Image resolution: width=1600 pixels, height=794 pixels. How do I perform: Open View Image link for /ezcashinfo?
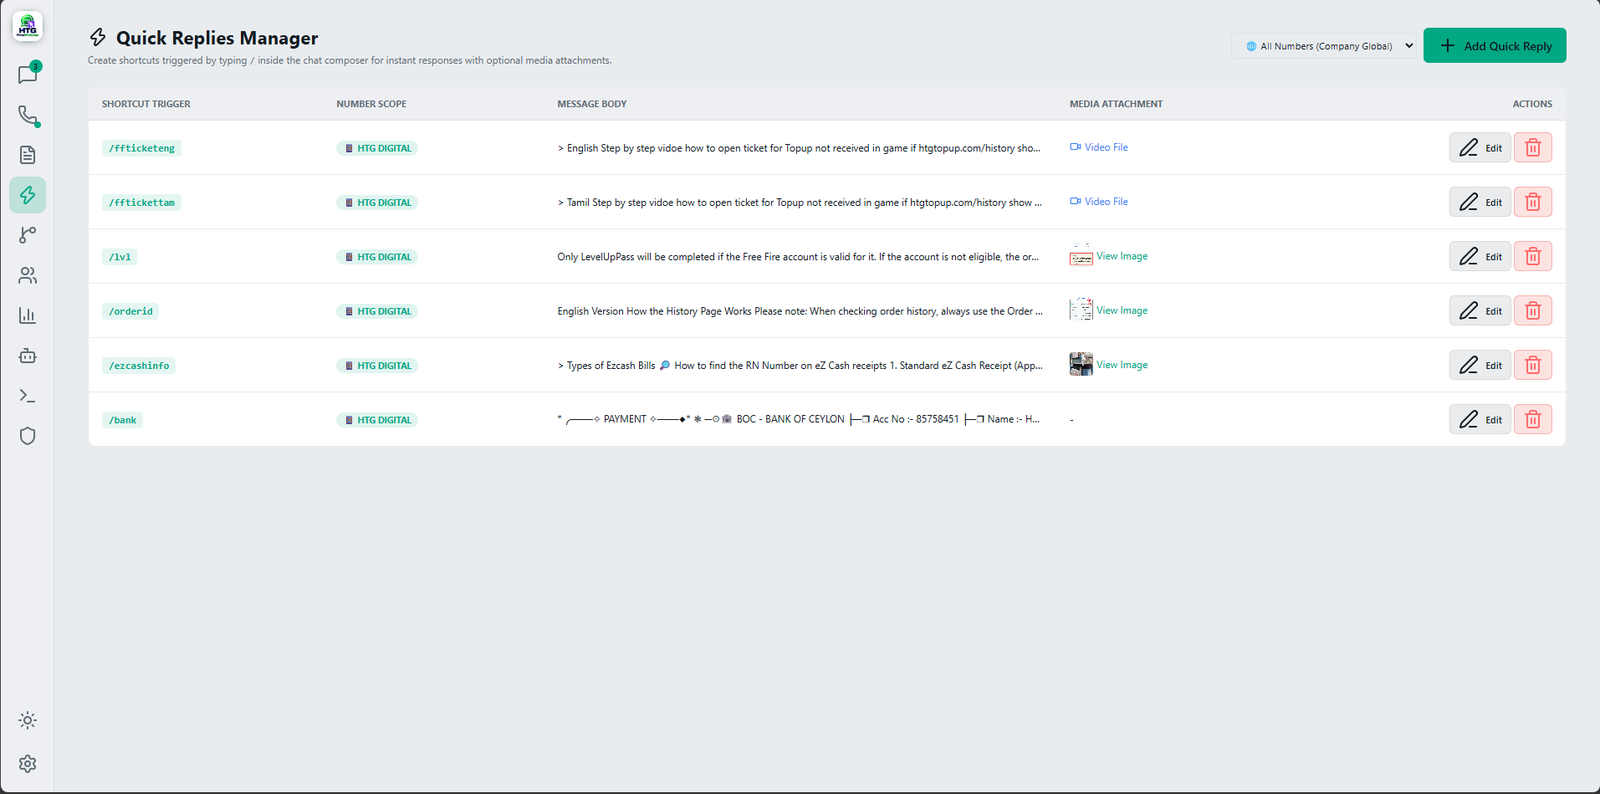(x=1122, y=365)
